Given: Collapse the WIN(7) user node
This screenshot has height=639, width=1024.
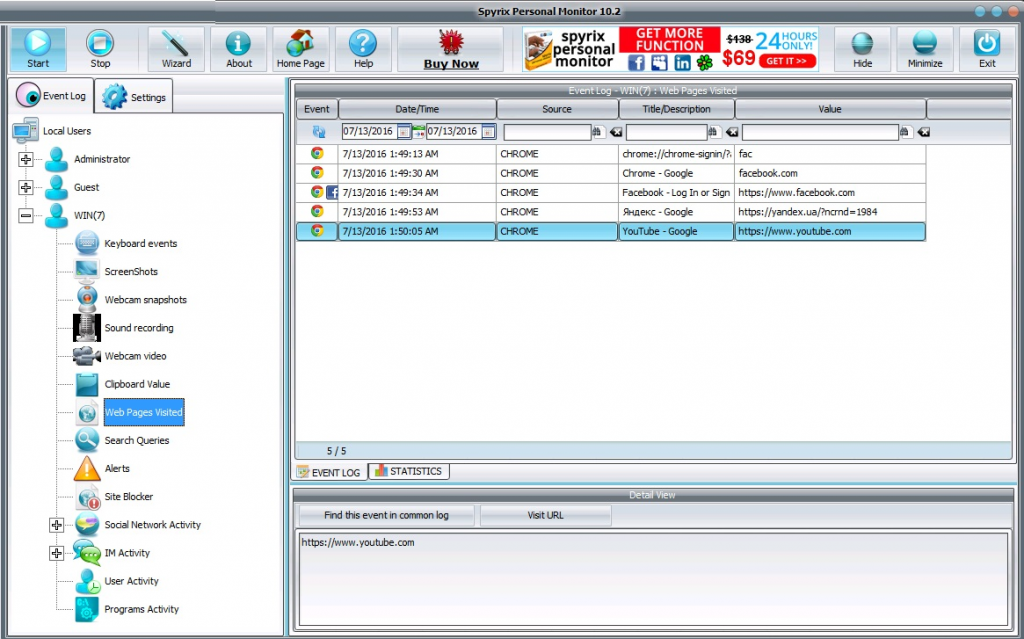Looking at the screenshot, I should pos(26,216).
